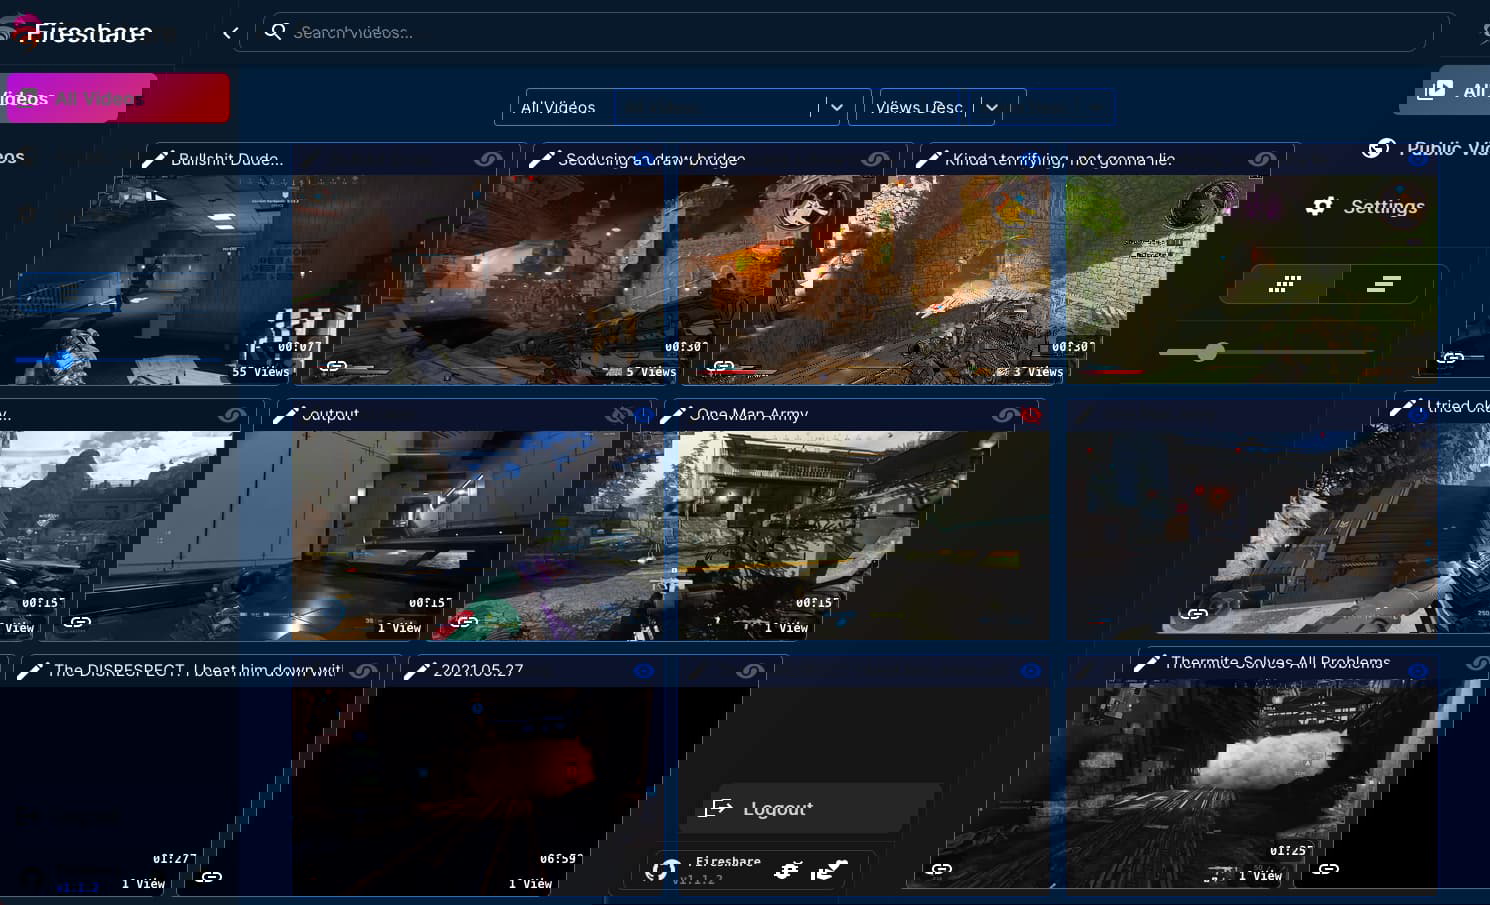
Task: Click the Settings gear icon
Action: [1320, 206]
